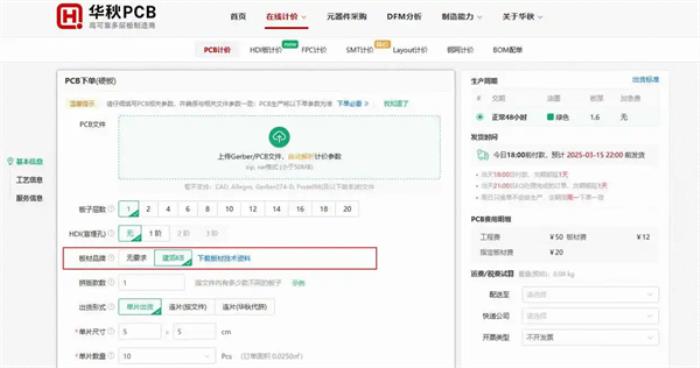The image size is (700, 368).
Task: Click the 下载板材技术资料 link
Action: tap(224, 258)
